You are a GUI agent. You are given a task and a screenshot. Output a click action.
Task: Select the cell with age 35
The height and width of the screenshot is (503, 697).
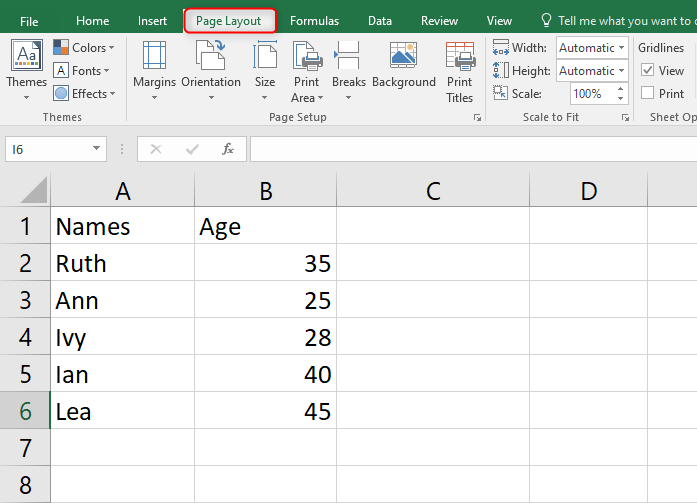pyautogui.click(x=265, y=263)
